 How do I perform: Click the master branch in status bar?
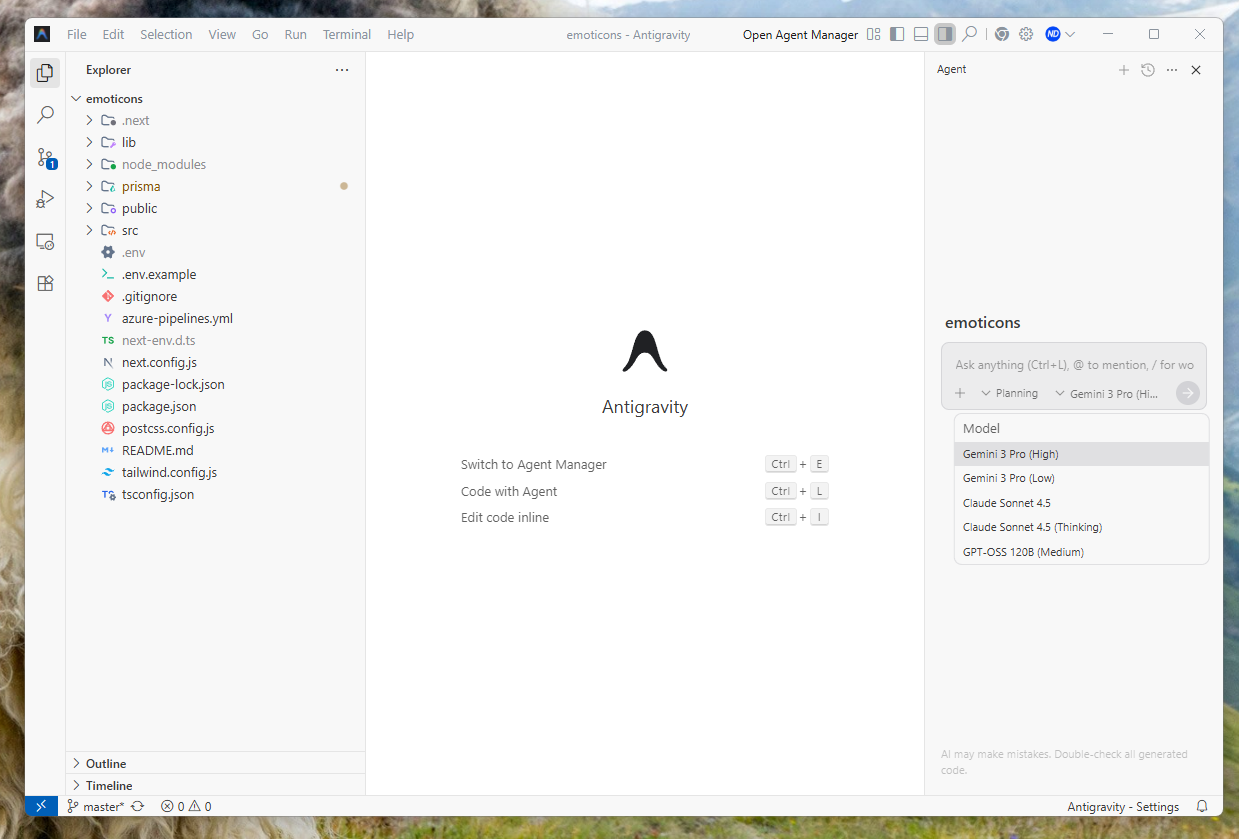[x=97, y=806]
